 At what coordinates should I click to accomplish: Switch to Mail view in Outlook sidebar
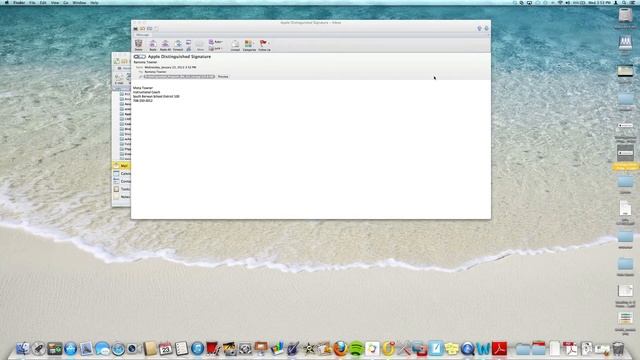(121, 166)
